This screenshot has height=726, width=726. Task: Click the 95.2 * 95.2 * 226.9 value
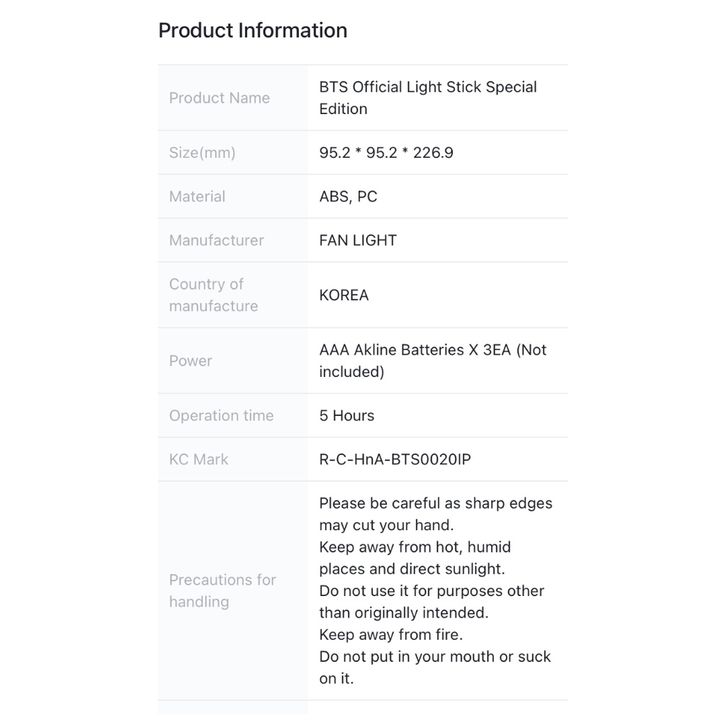click(x=386, y=152)
